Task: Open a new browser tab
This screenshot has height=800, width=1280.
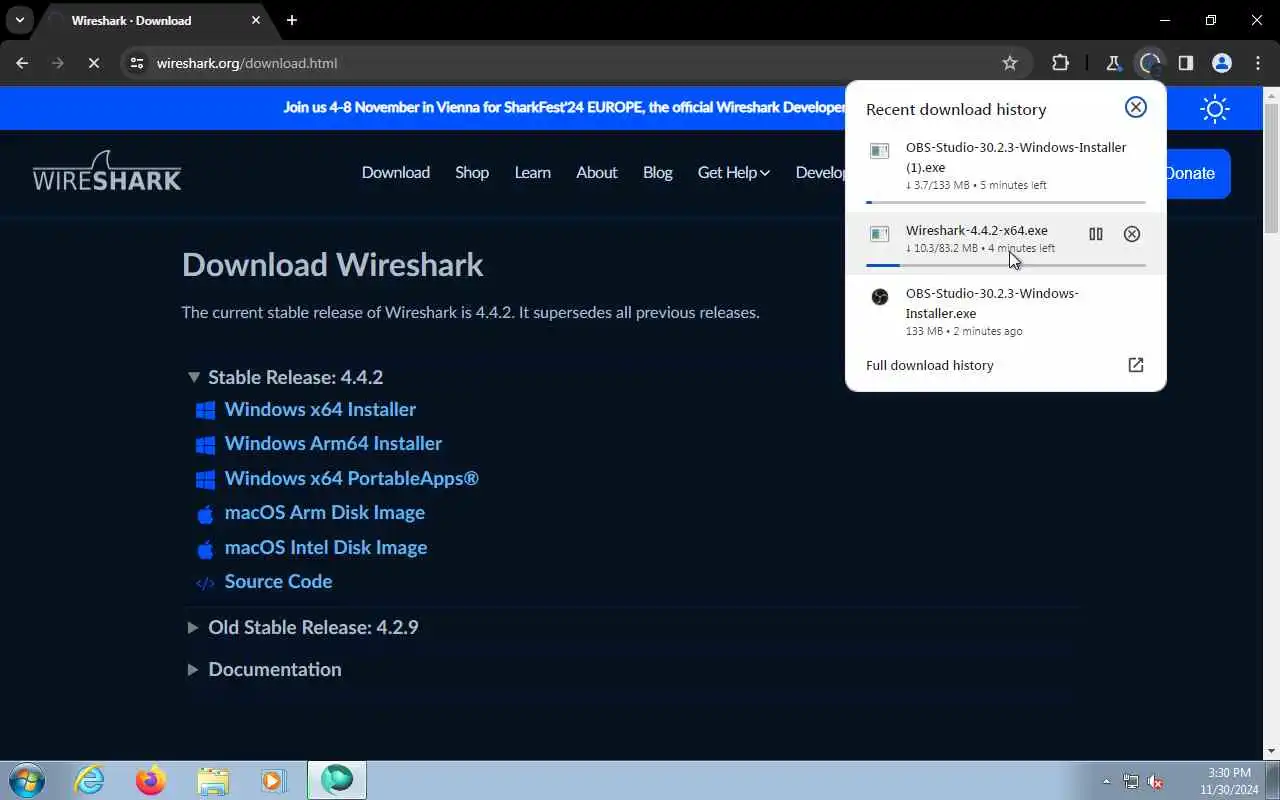Action: (x=292, y=20)
